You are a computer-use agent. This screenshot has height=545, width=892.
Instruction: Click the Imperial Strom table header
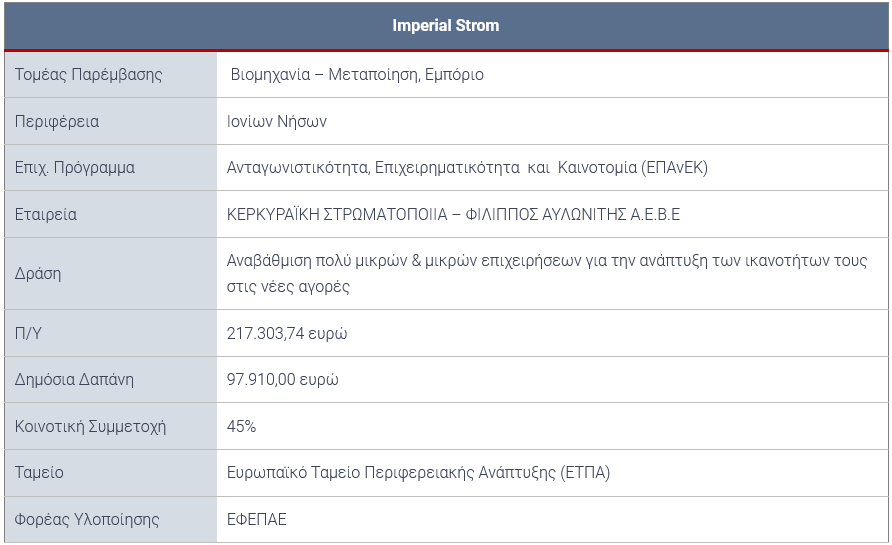(445, 26)
